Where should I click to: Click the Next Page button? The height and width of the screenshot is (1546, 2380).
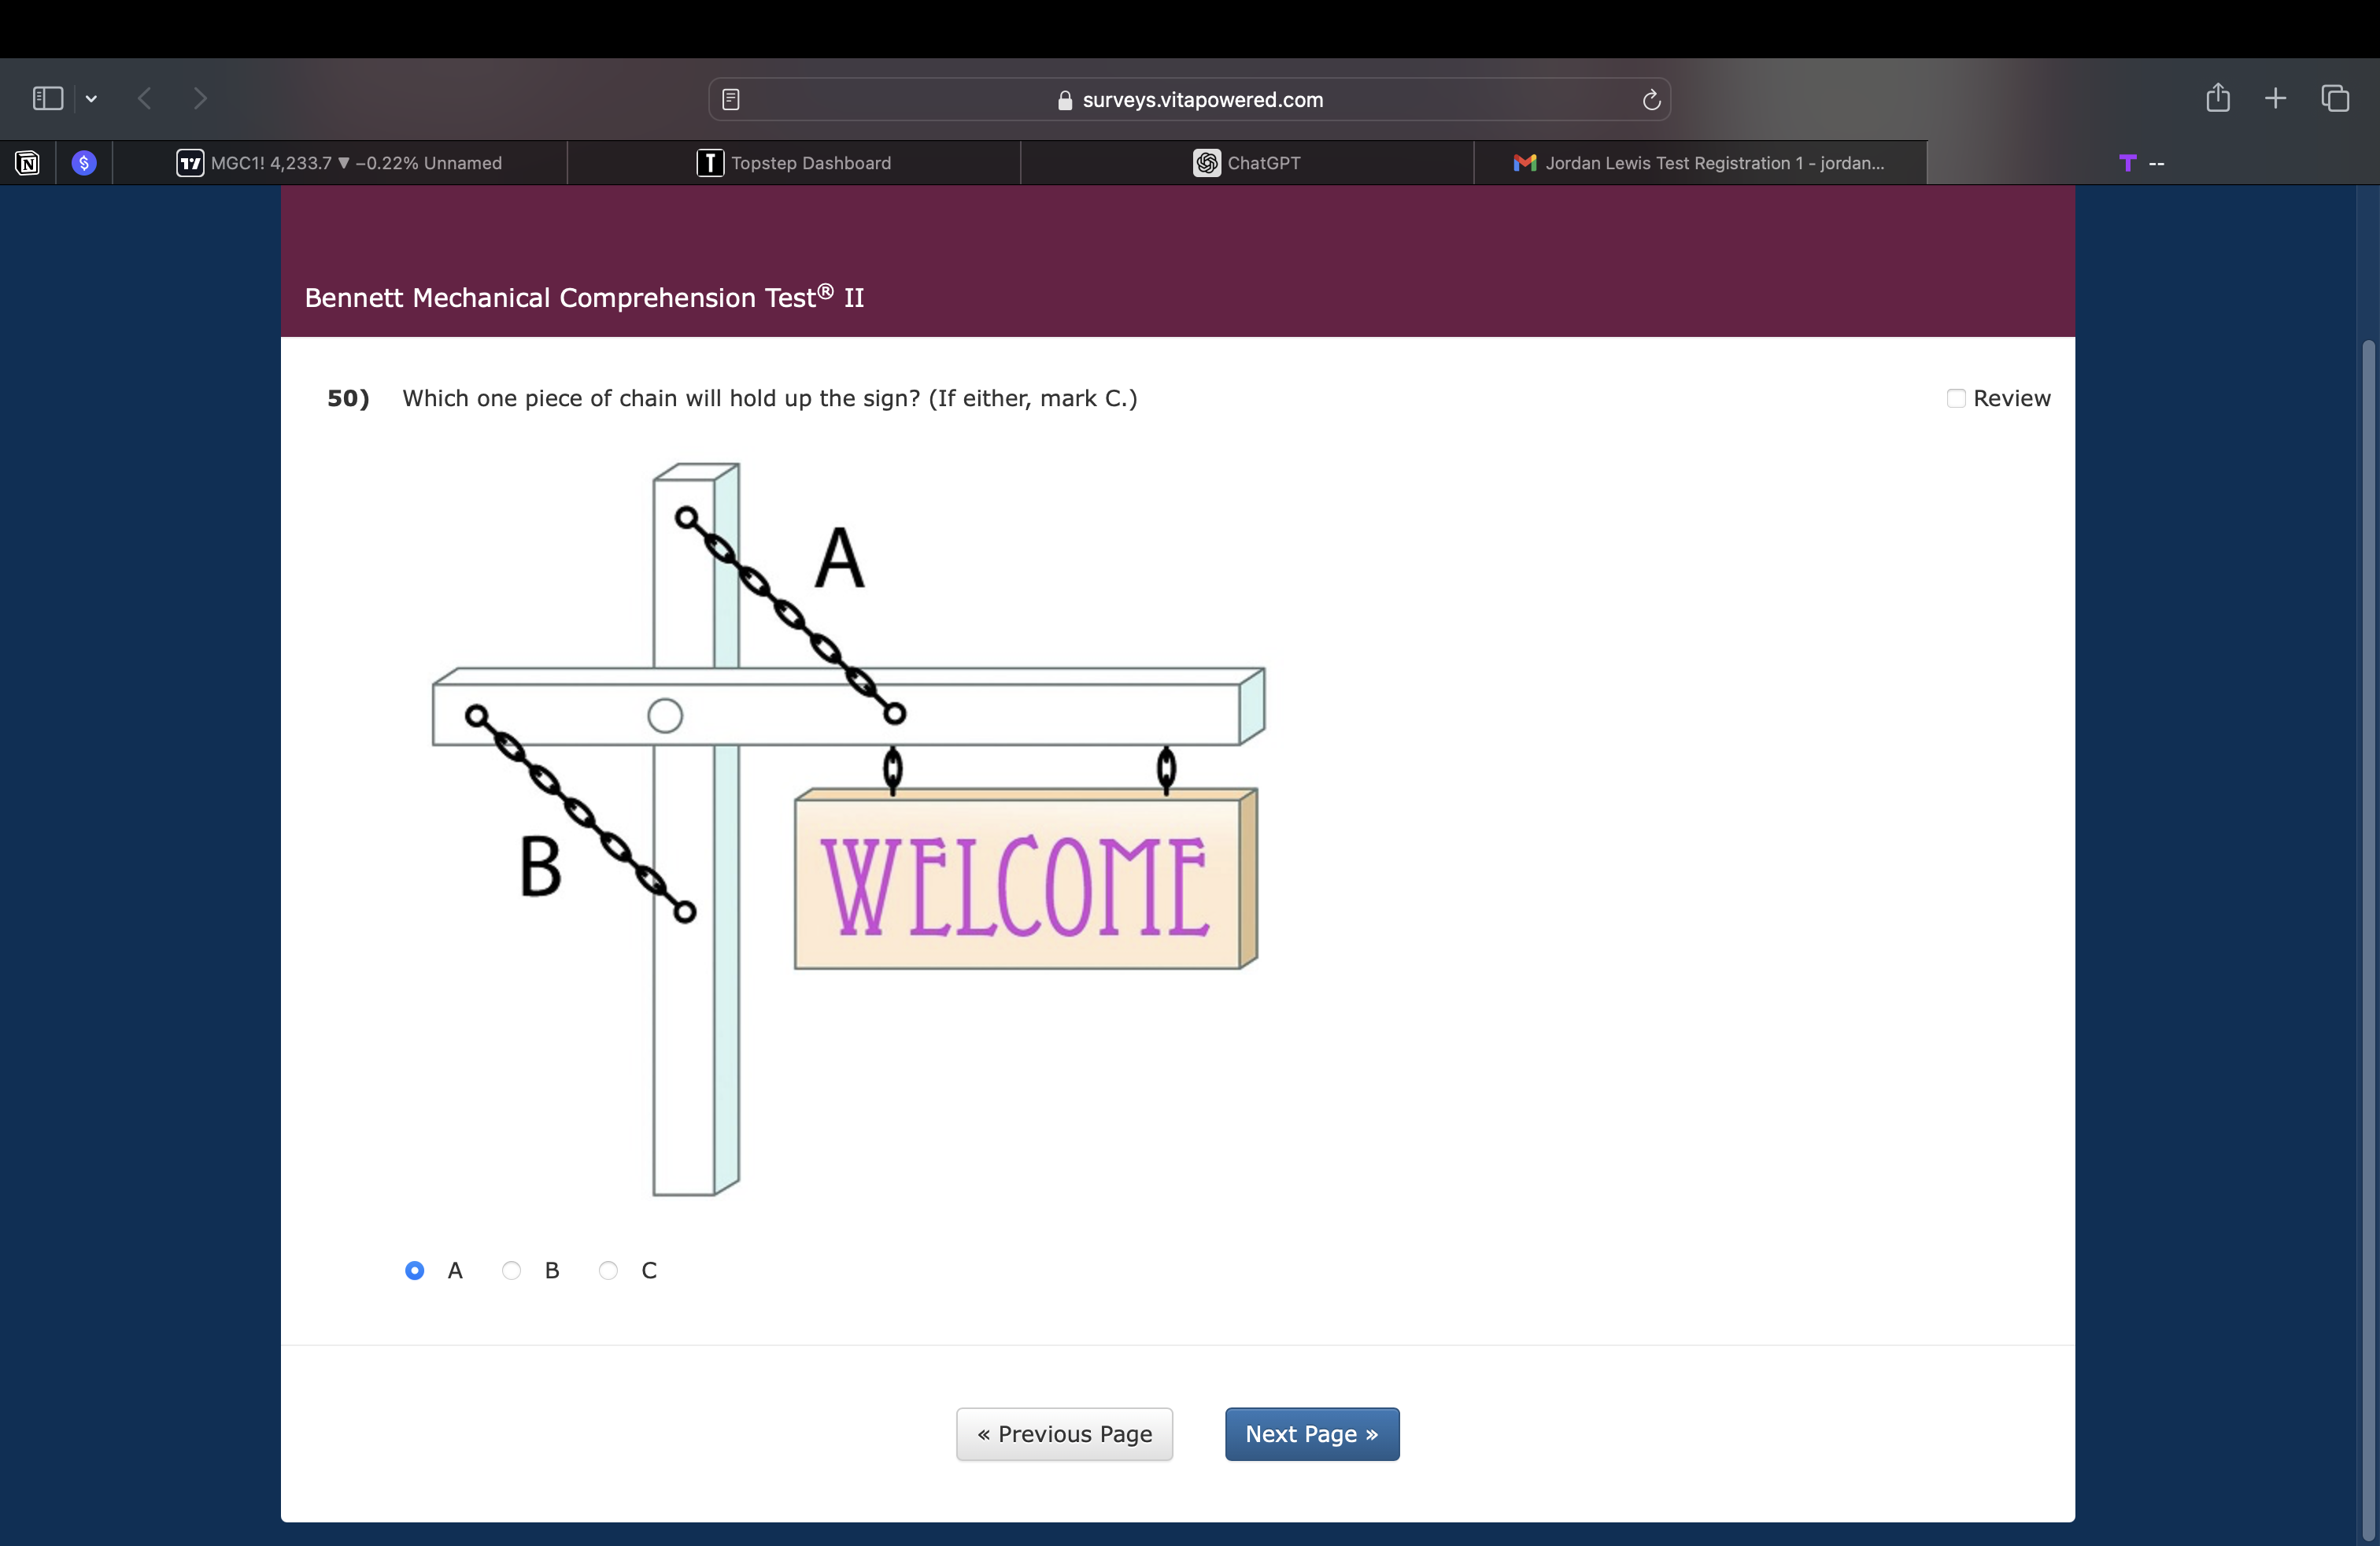click(1311, 1434)
